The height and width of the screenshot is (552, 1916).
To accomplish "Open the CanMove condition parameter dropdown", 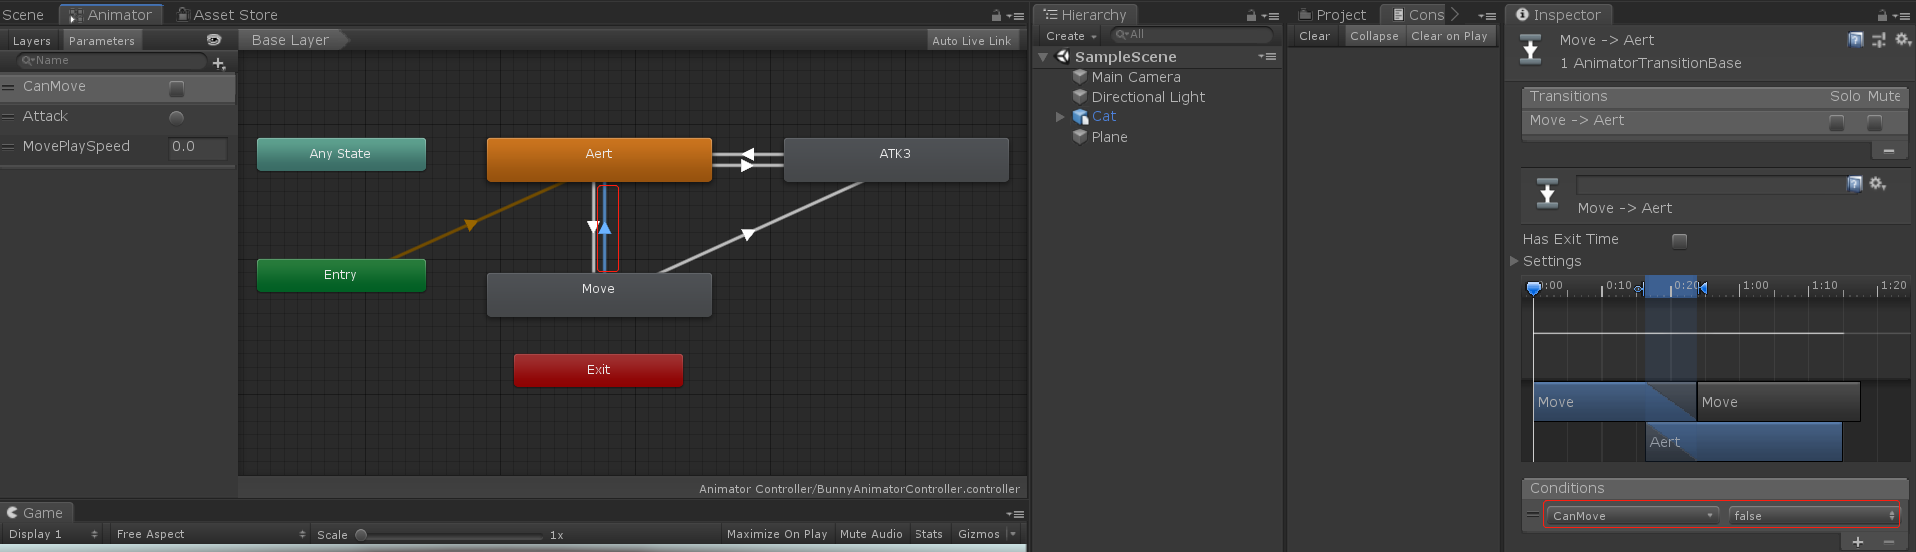I will coord(1633,516).
